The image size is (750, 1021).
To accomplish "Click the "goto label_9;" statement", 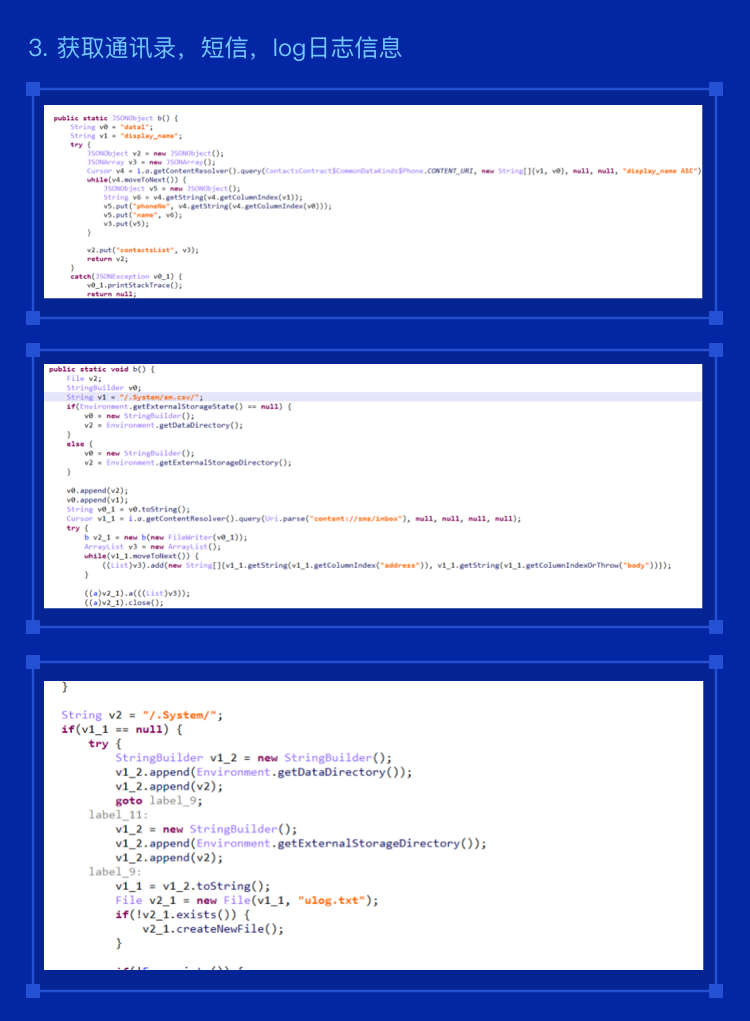I will (x=158, y=801).
